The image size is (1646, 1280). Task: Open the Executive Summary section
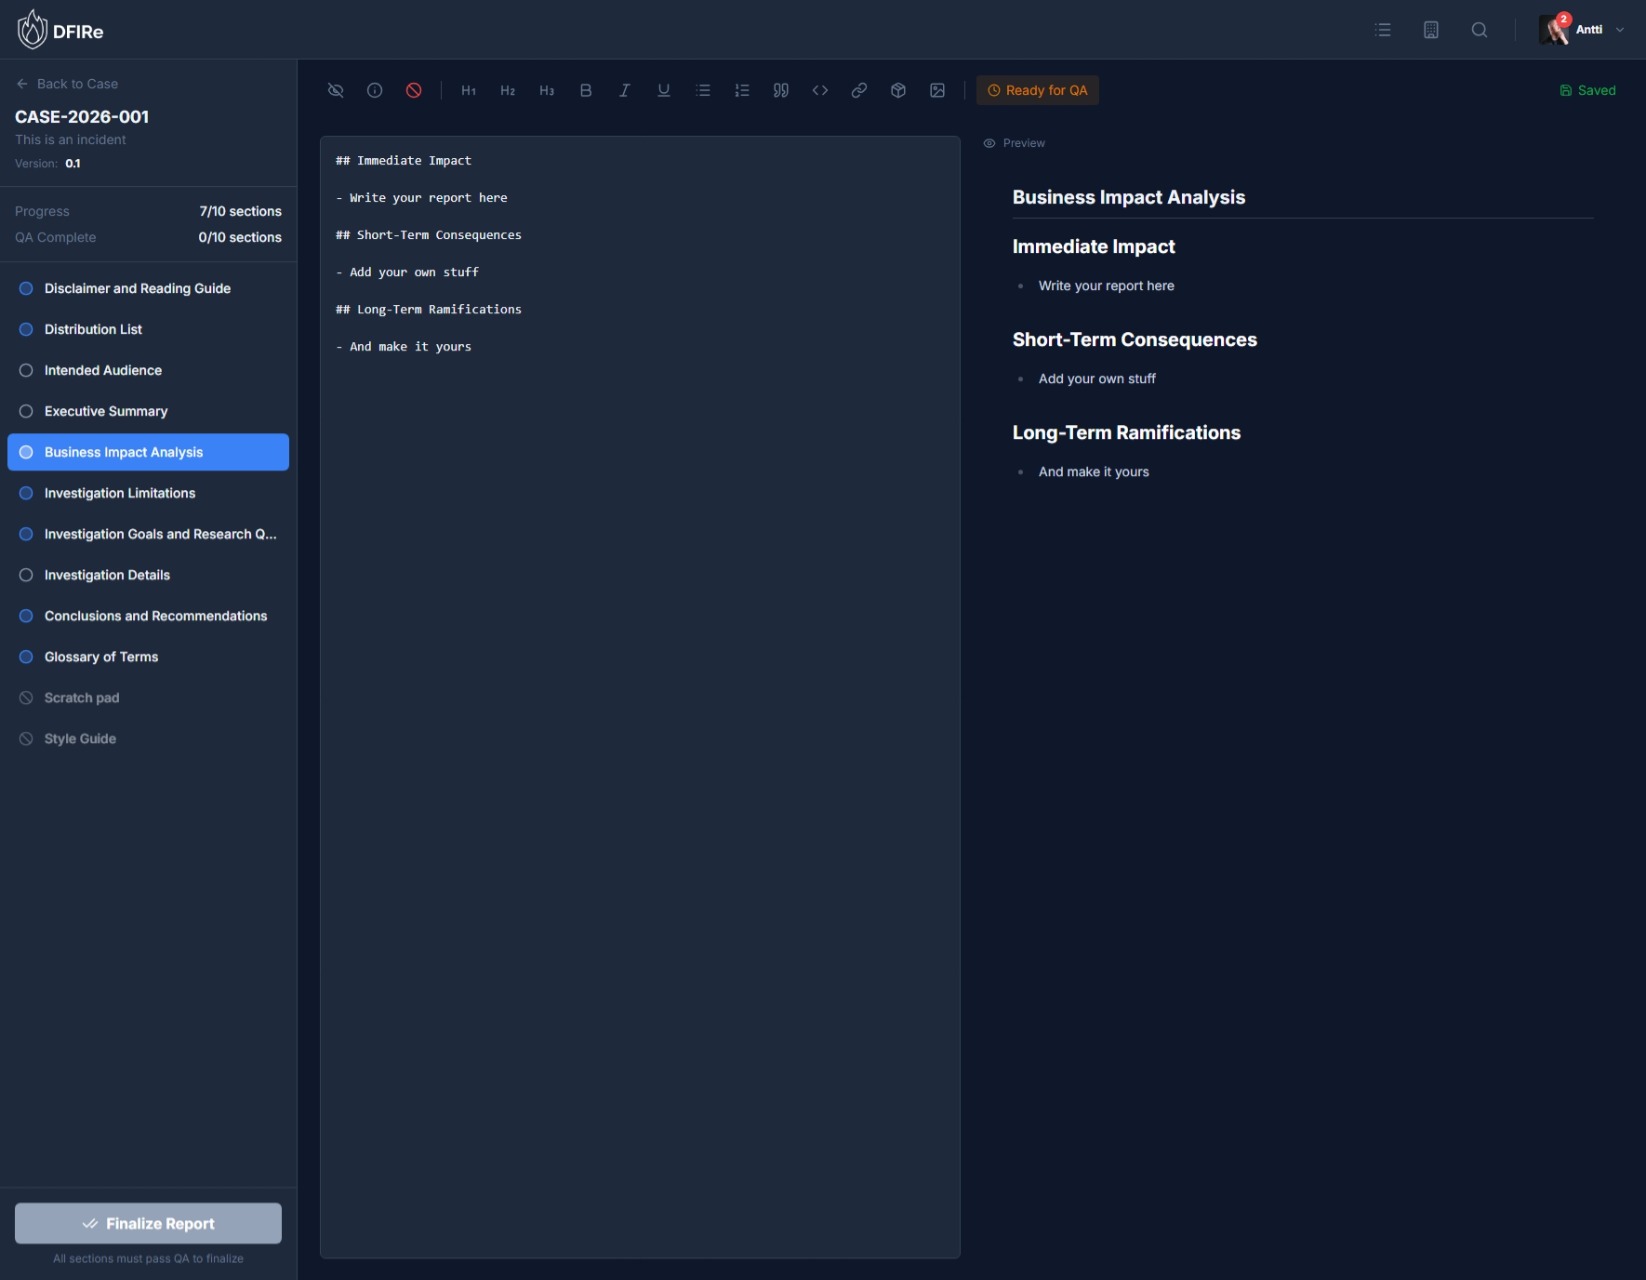click(106, 411)
